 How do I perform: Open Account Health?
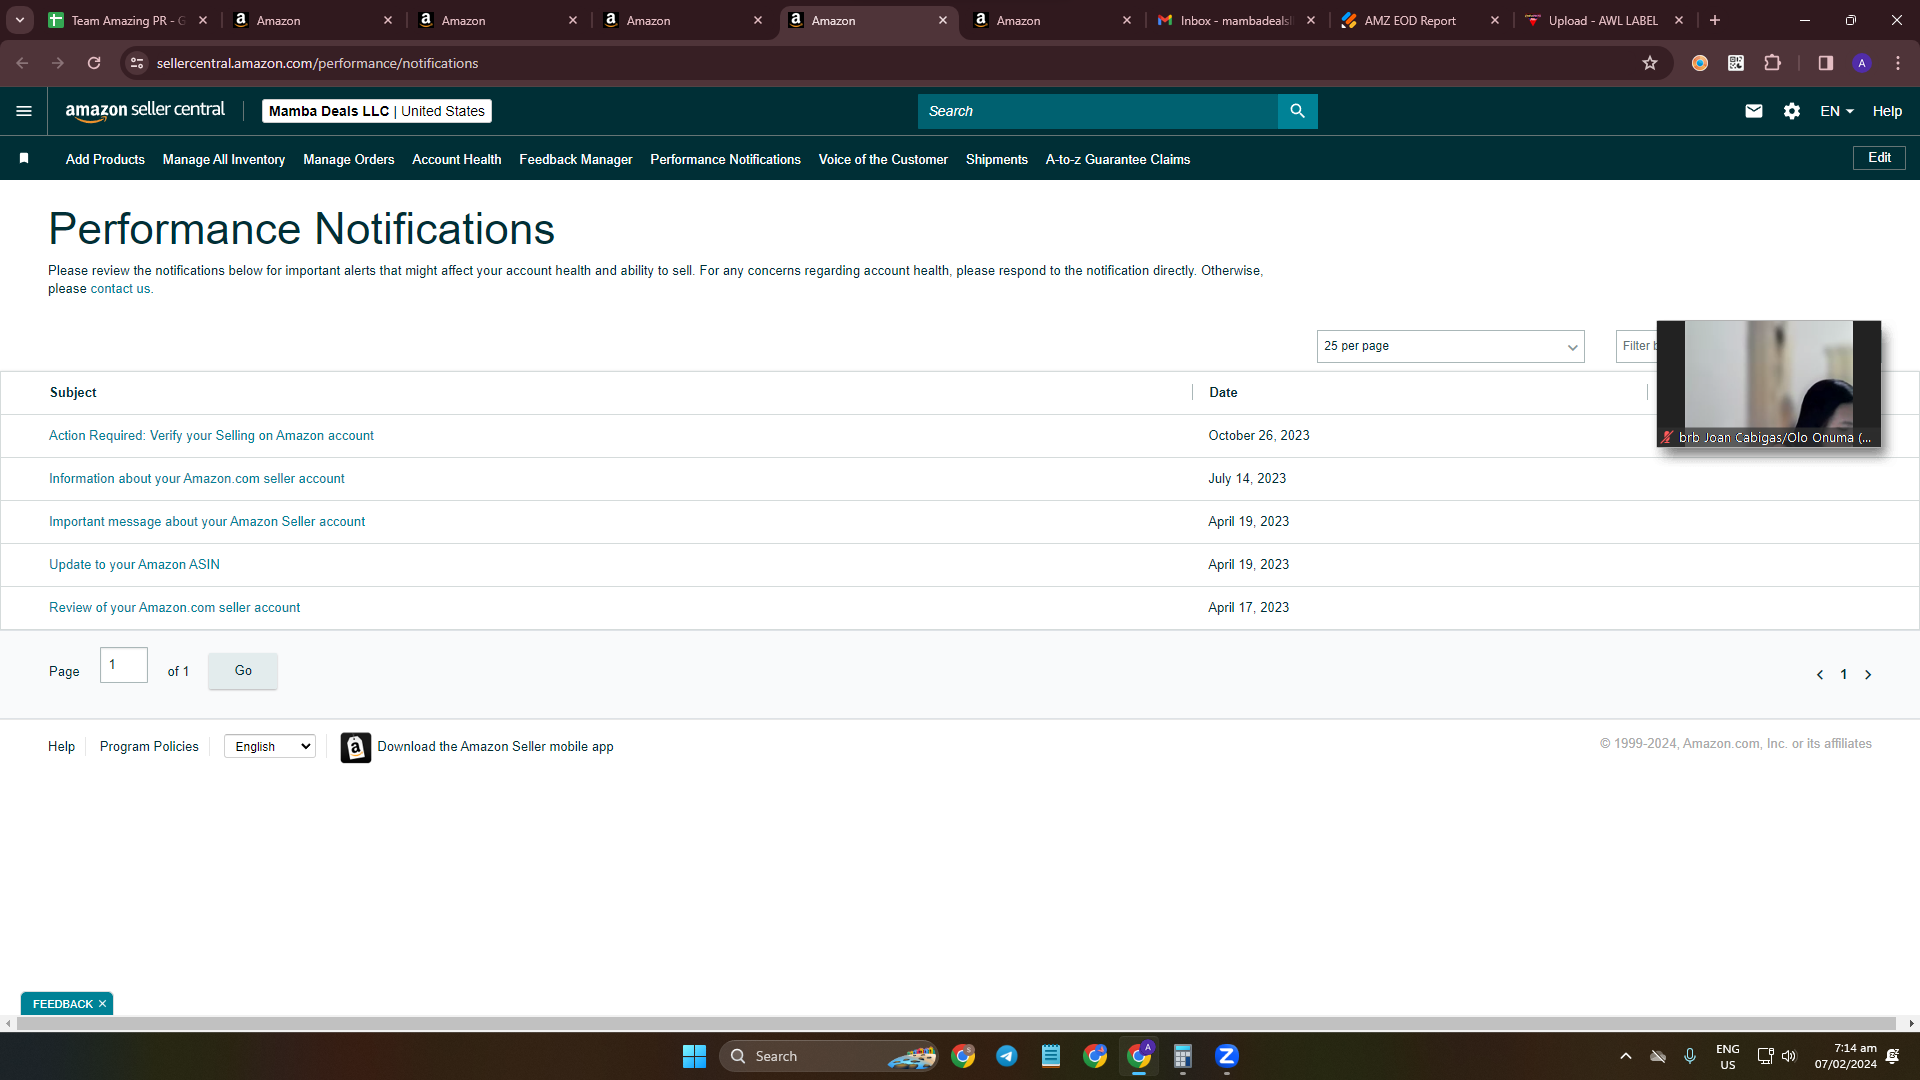(x=457, y=159)
